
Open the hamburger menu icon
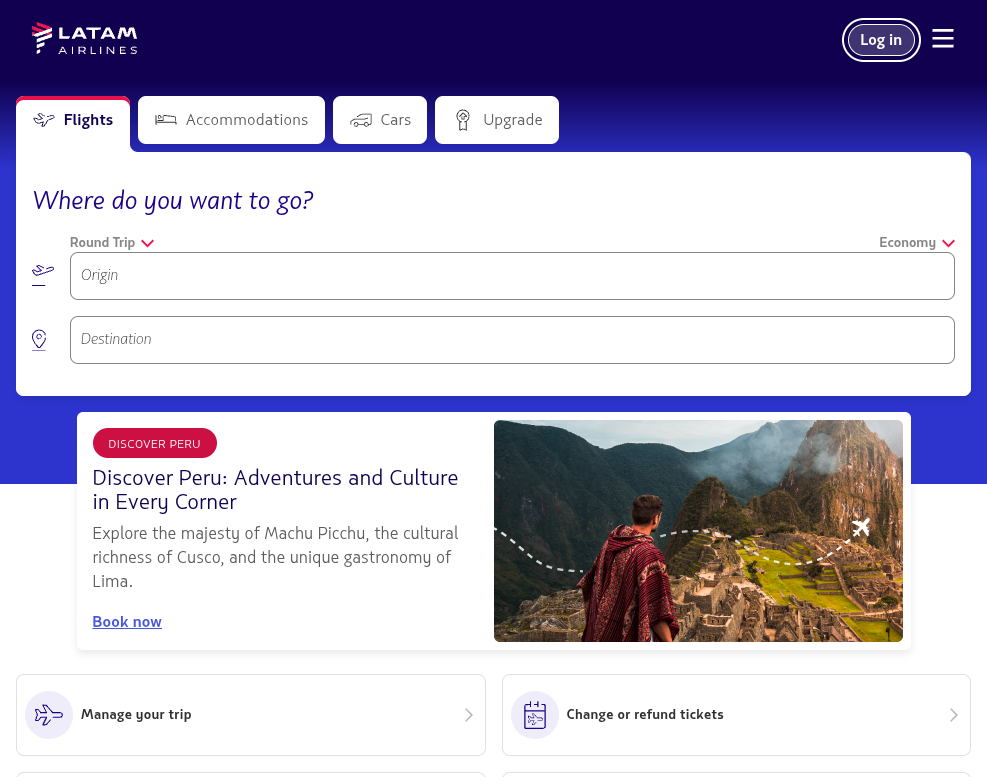tap(942, 39)
